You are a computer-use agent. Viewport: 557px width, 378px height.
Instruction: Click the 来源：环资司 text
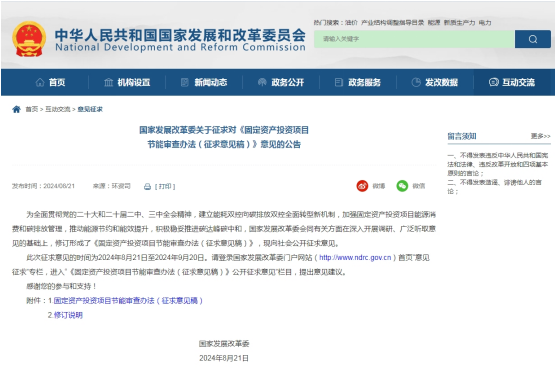pos(112,186)
